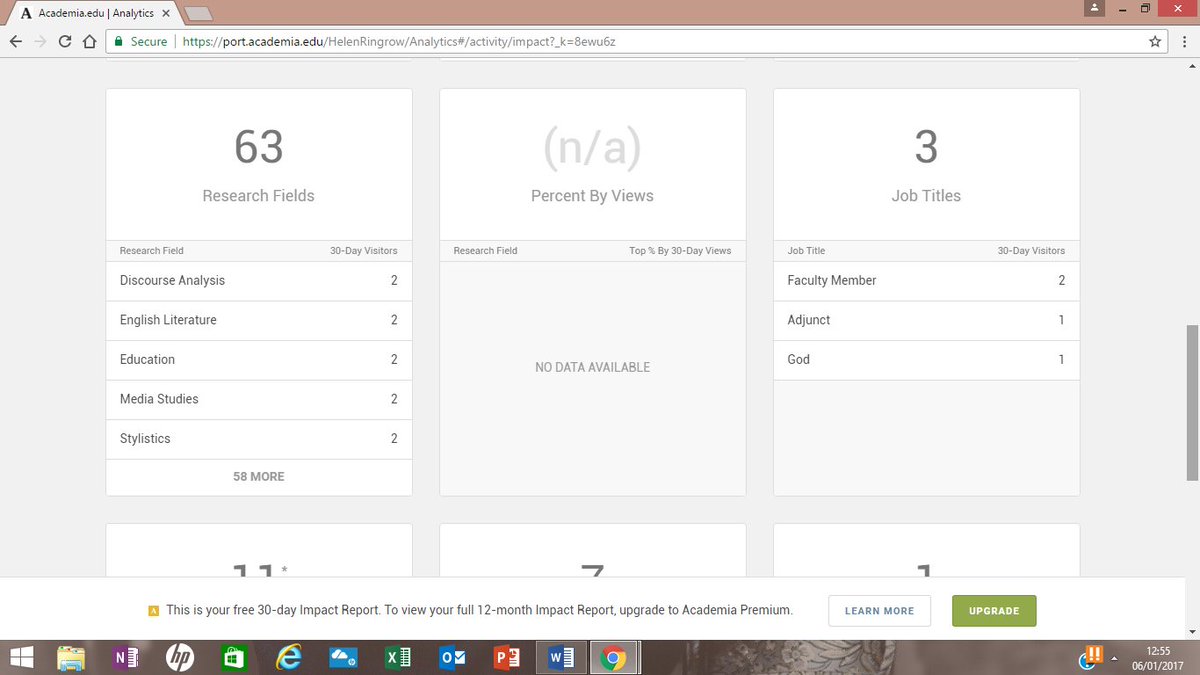Open the Chrome user profile icon
The height and width of the screenshot is (675, 1200).
point(1095,8)
